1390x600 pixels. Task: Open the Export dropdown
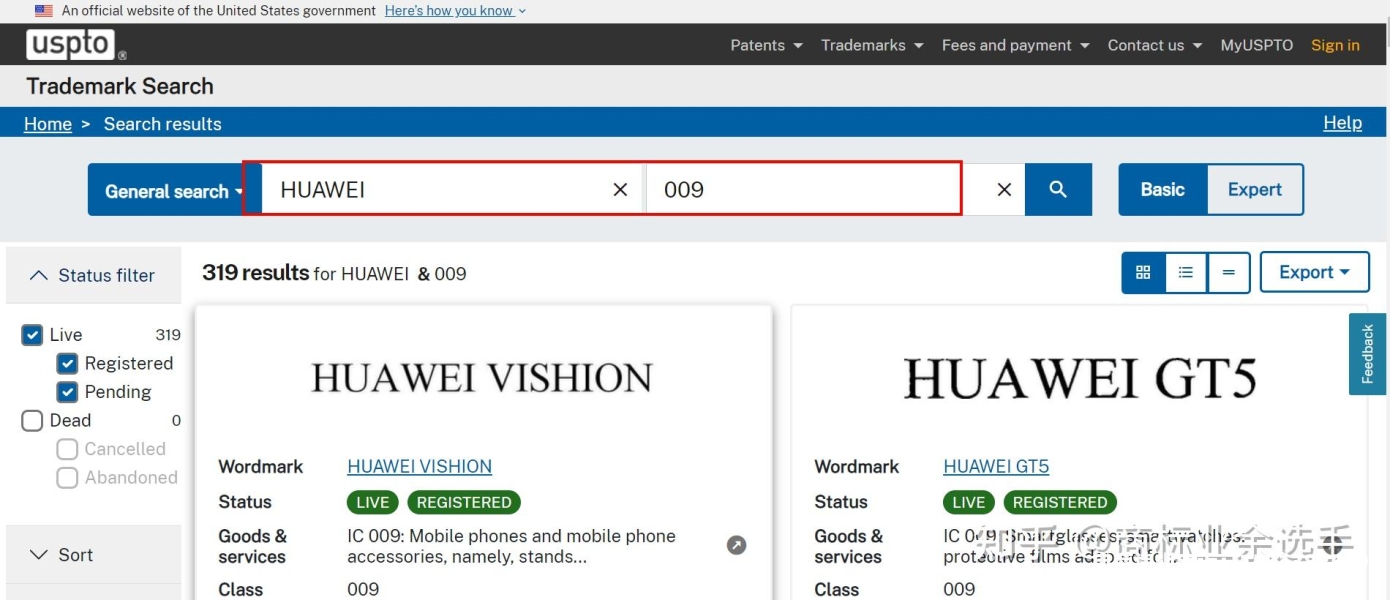coord(1314,272)
